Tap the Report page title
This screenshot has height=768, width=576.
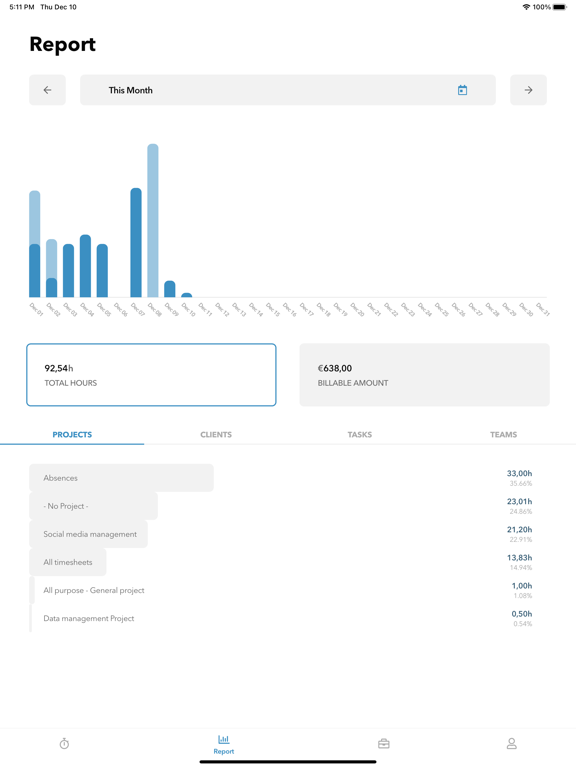coord(63,45)
